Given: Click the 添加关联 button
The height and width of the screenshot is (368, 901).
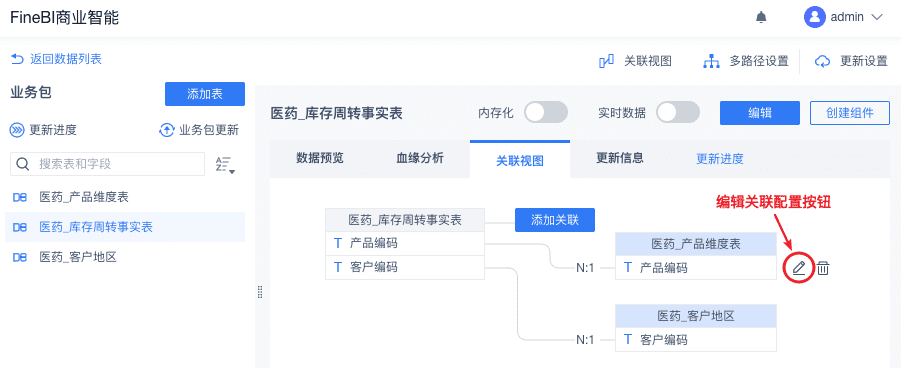Looking at the screenshot, I should pos(555,220).
